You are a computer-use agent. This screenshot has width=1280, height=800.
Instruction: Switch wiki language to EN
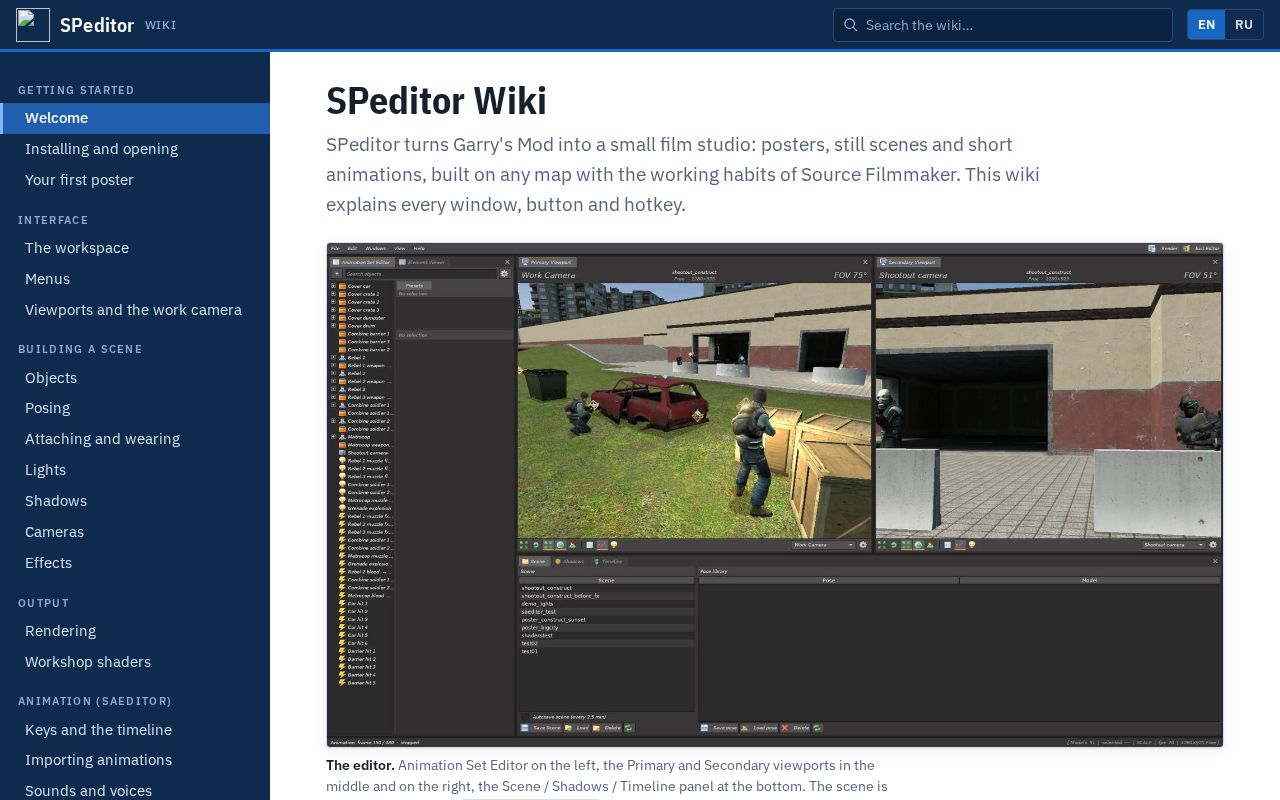(1207, 25)
